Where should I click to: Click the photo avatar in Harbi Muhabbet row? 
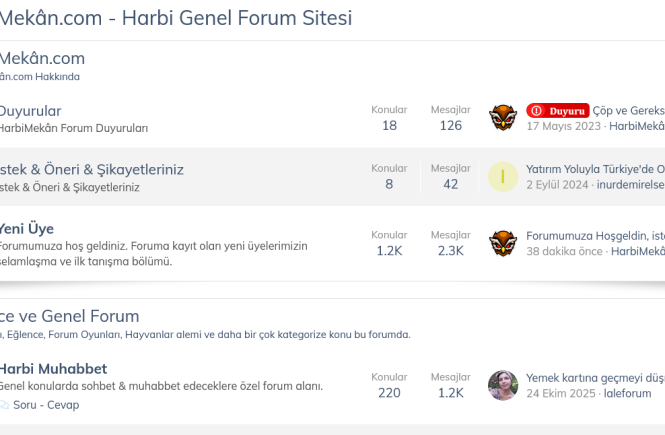pos(503,385)
